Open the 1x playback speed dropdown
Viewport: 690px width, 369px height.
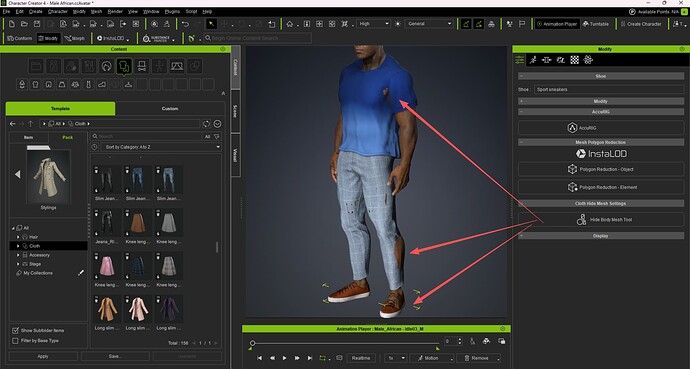tap(396, 358)
